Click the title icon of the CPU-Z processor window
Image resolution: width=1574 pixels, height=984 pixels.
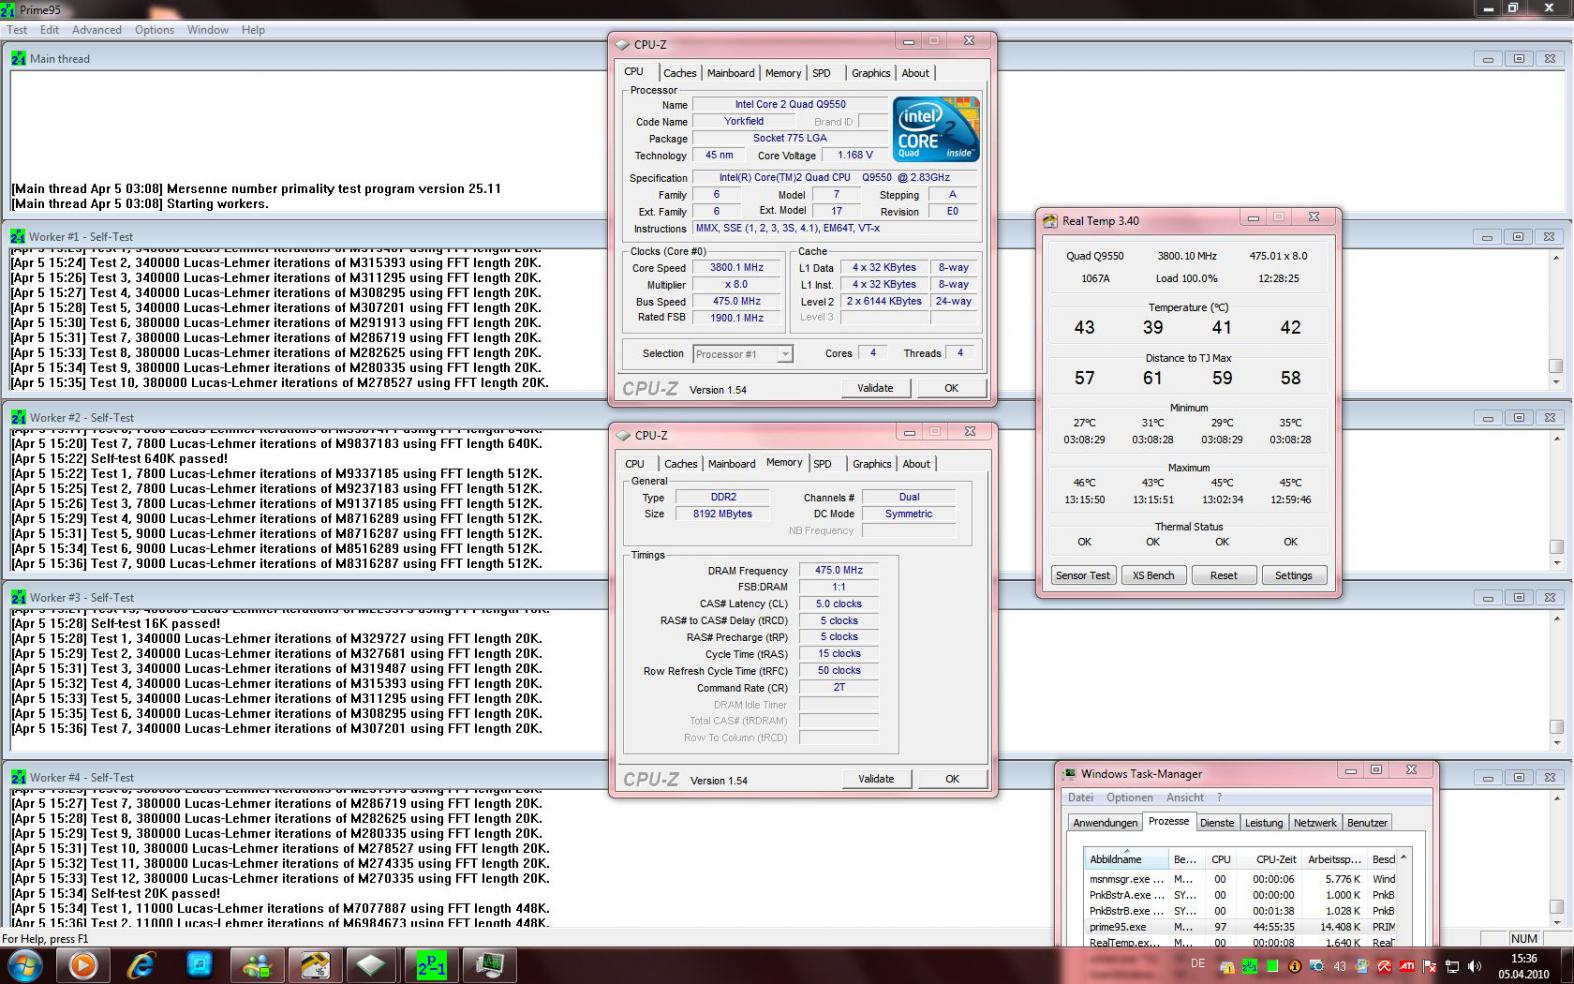[x=622, y=44]
